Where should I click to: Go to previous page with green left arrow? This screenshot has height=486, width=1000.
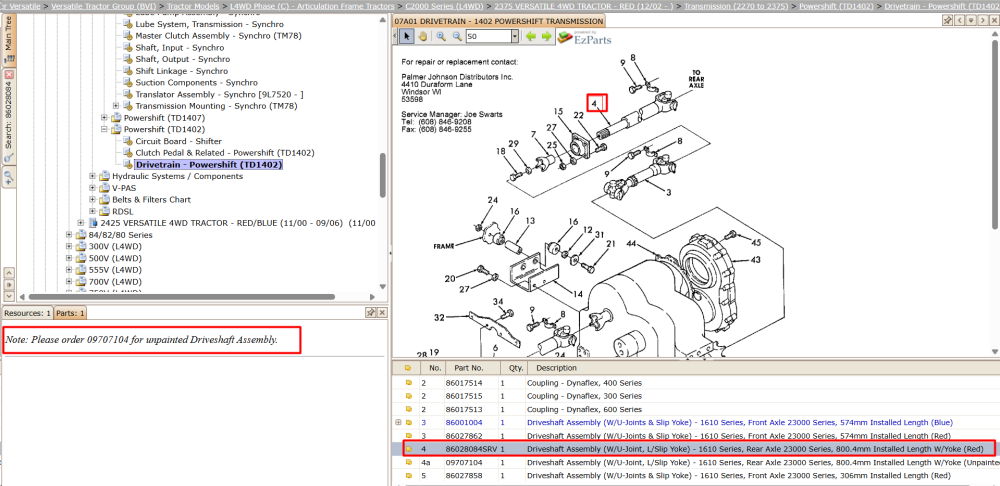(x=531, y=36)
